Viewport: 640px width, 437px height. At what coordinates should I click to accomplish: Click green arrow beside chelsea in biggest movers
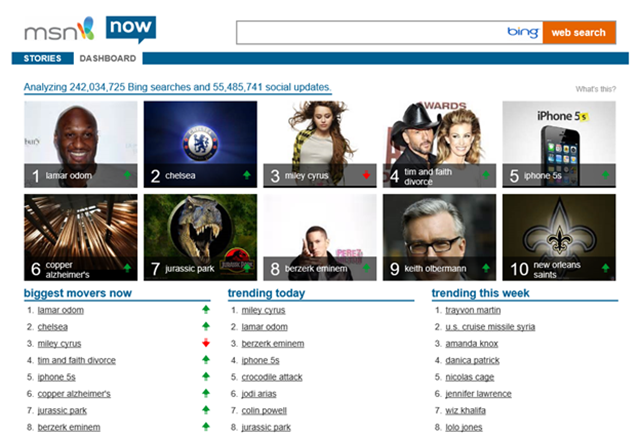(x=206, y=326)
